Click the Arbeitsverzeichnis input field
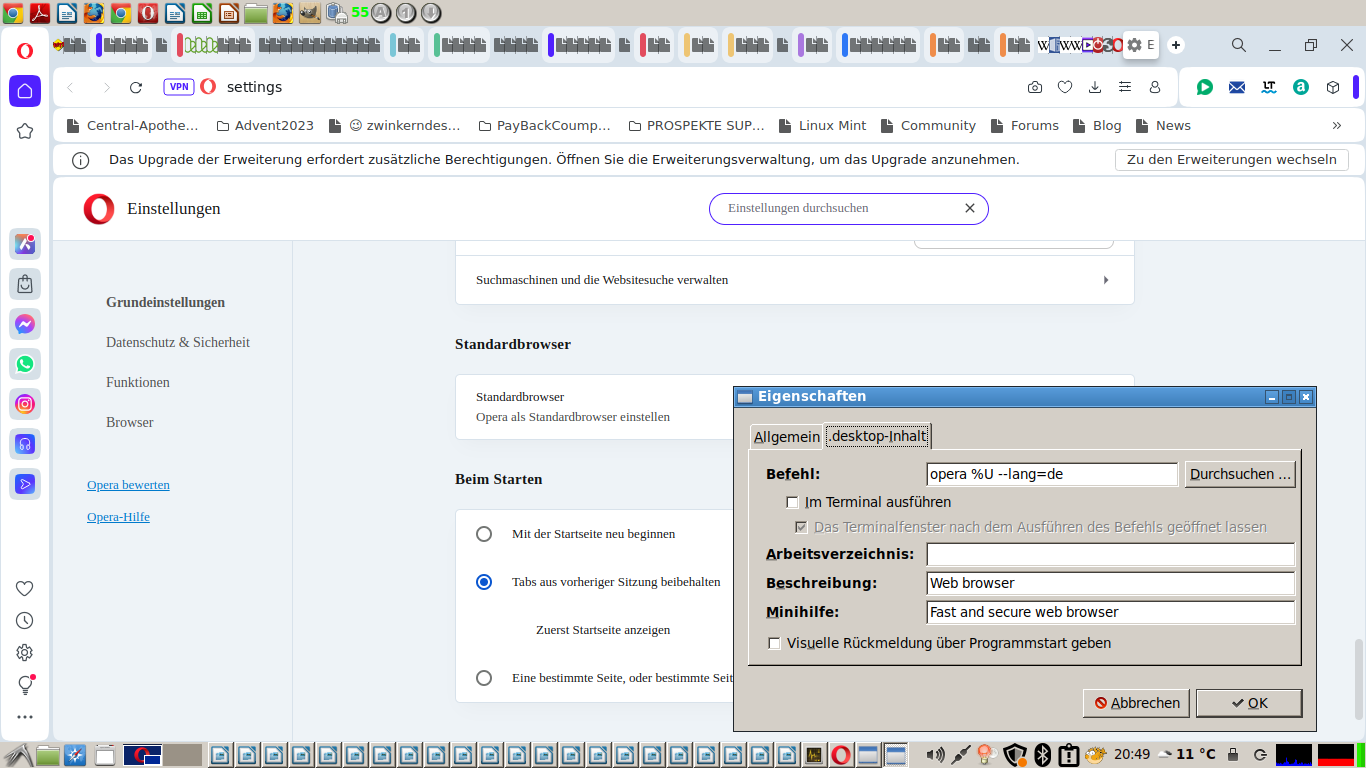The width and height of the screenshot is (1366, 768). point(1111,554)
